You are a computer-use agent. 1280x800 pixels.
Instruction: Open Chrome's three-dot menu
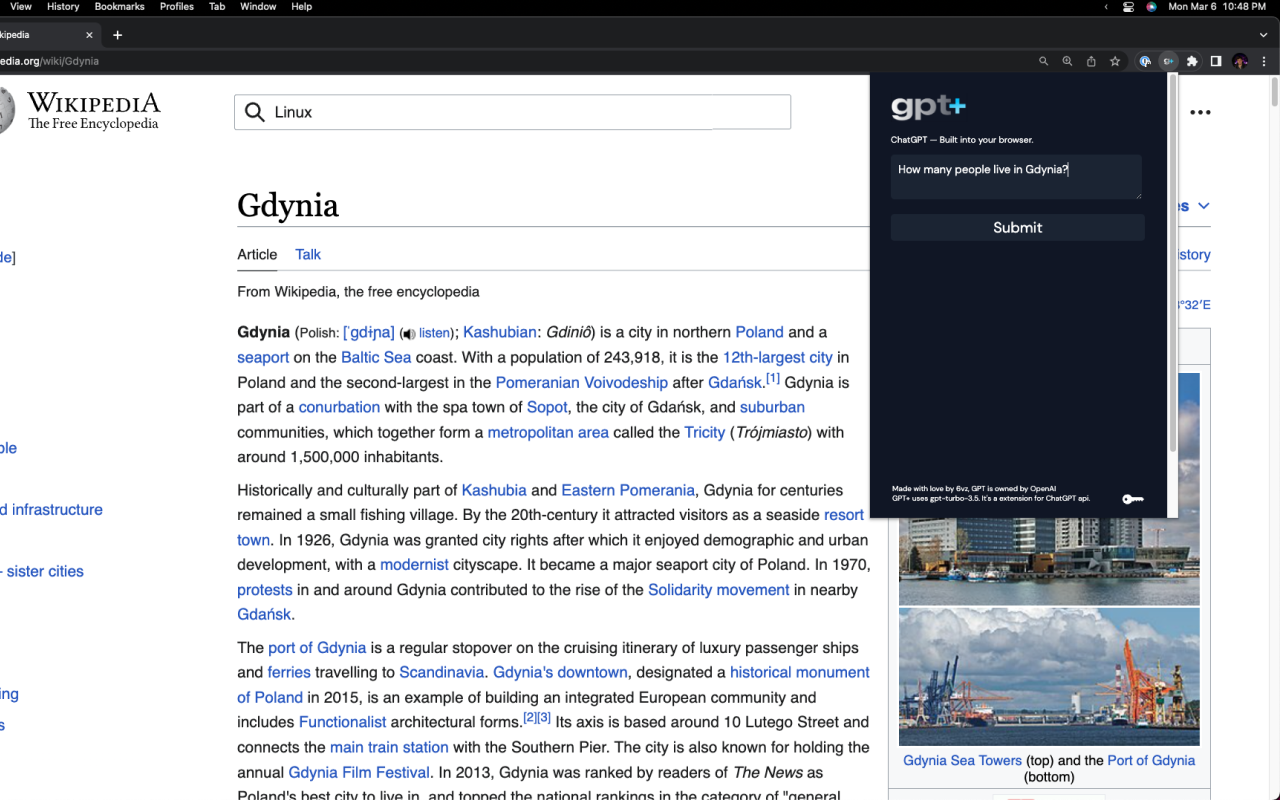point(1264,61)
